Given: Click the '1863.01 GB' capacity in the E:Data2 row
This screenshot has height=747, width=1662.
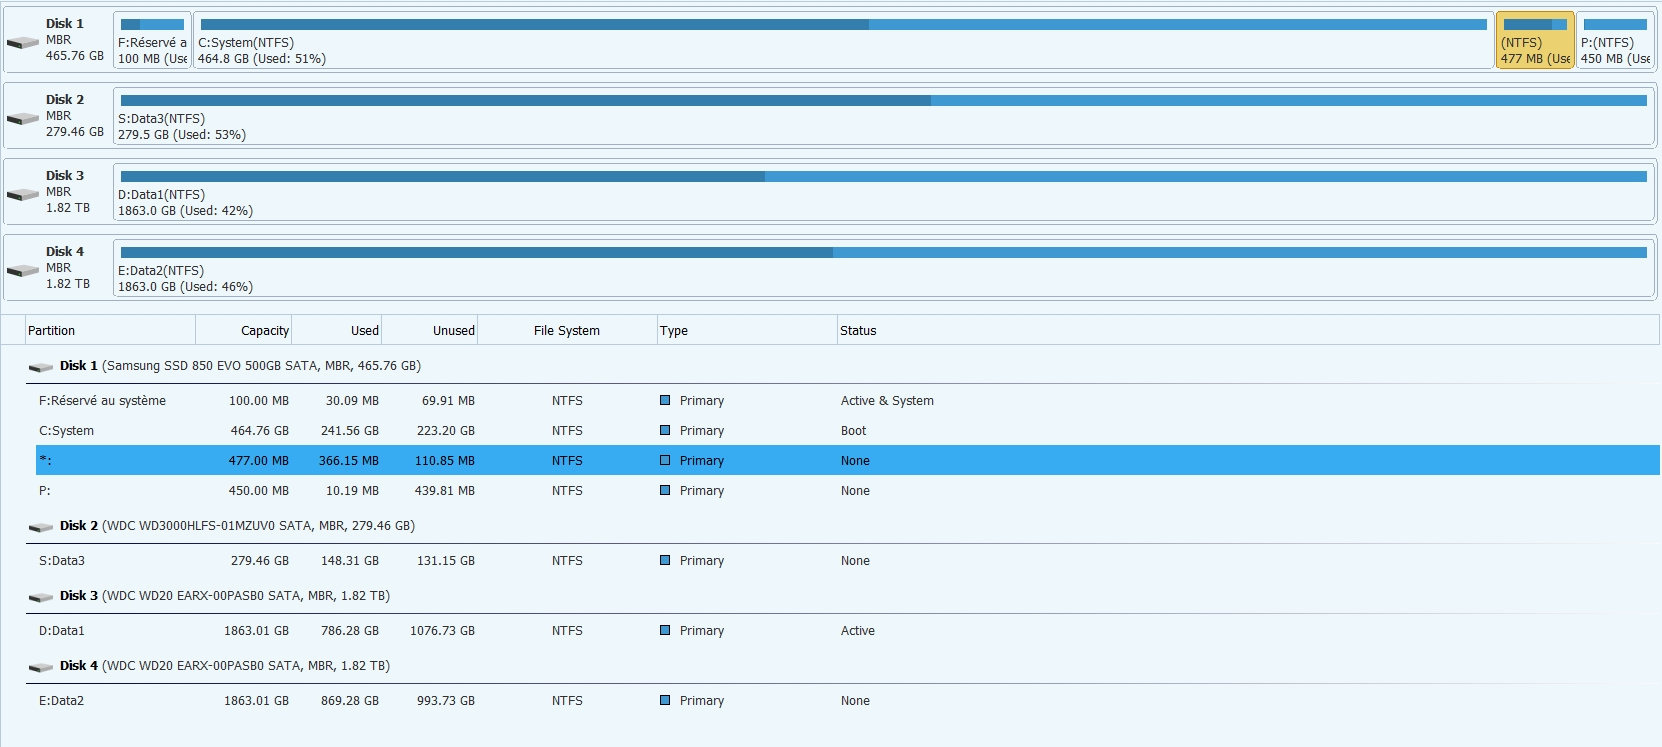Looking at the screenshot, I should (256, 701).
